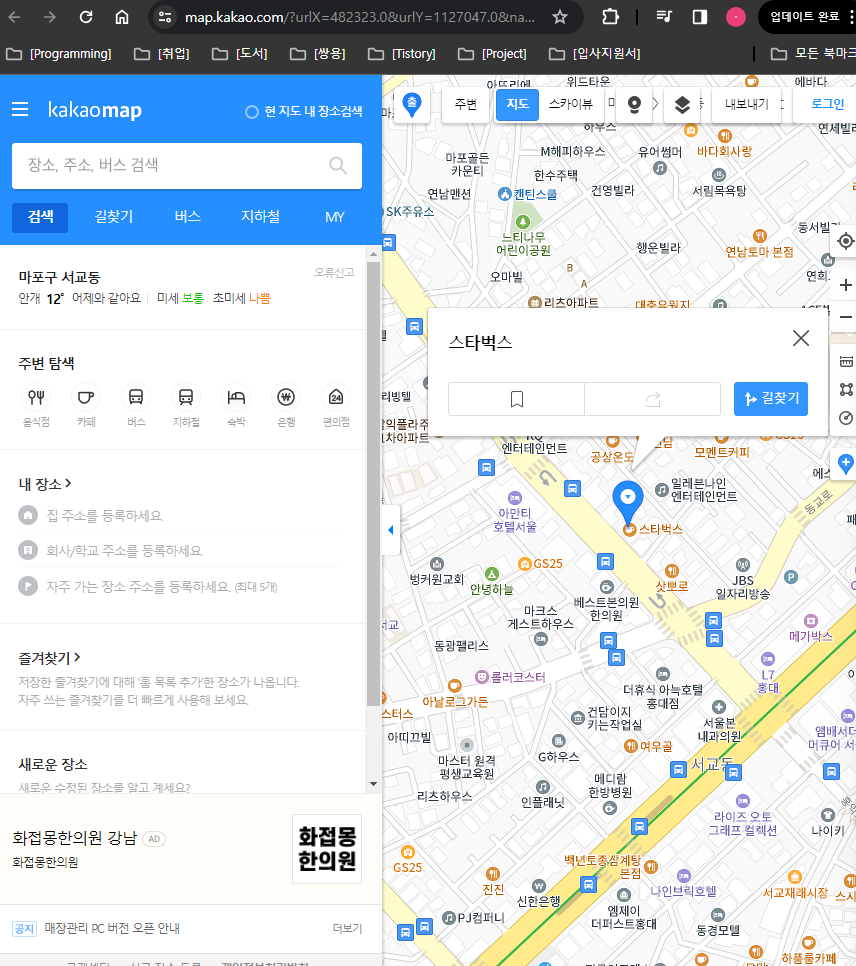
Task: Expand the roadview options chevron
Action: tap(655, 104)
